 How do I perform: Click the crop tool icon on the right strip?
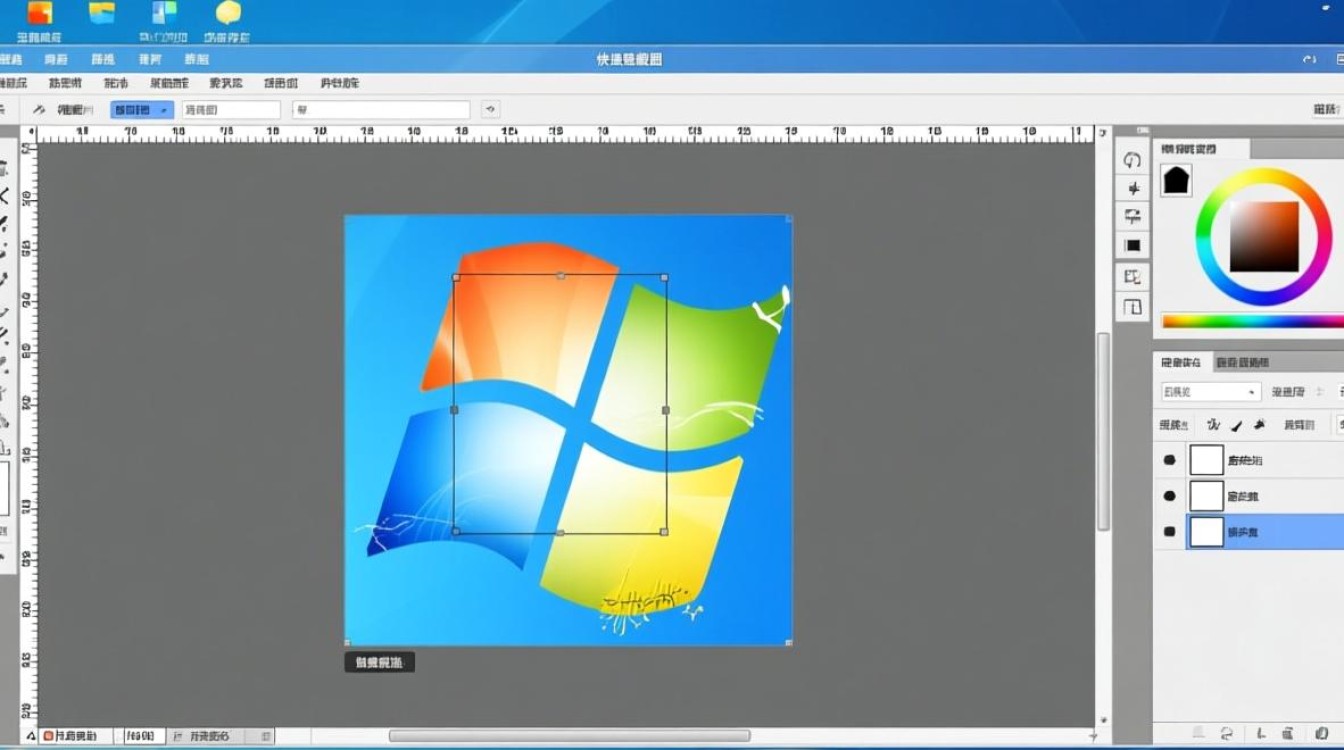pyautogui.click(x=1131, y=277)
